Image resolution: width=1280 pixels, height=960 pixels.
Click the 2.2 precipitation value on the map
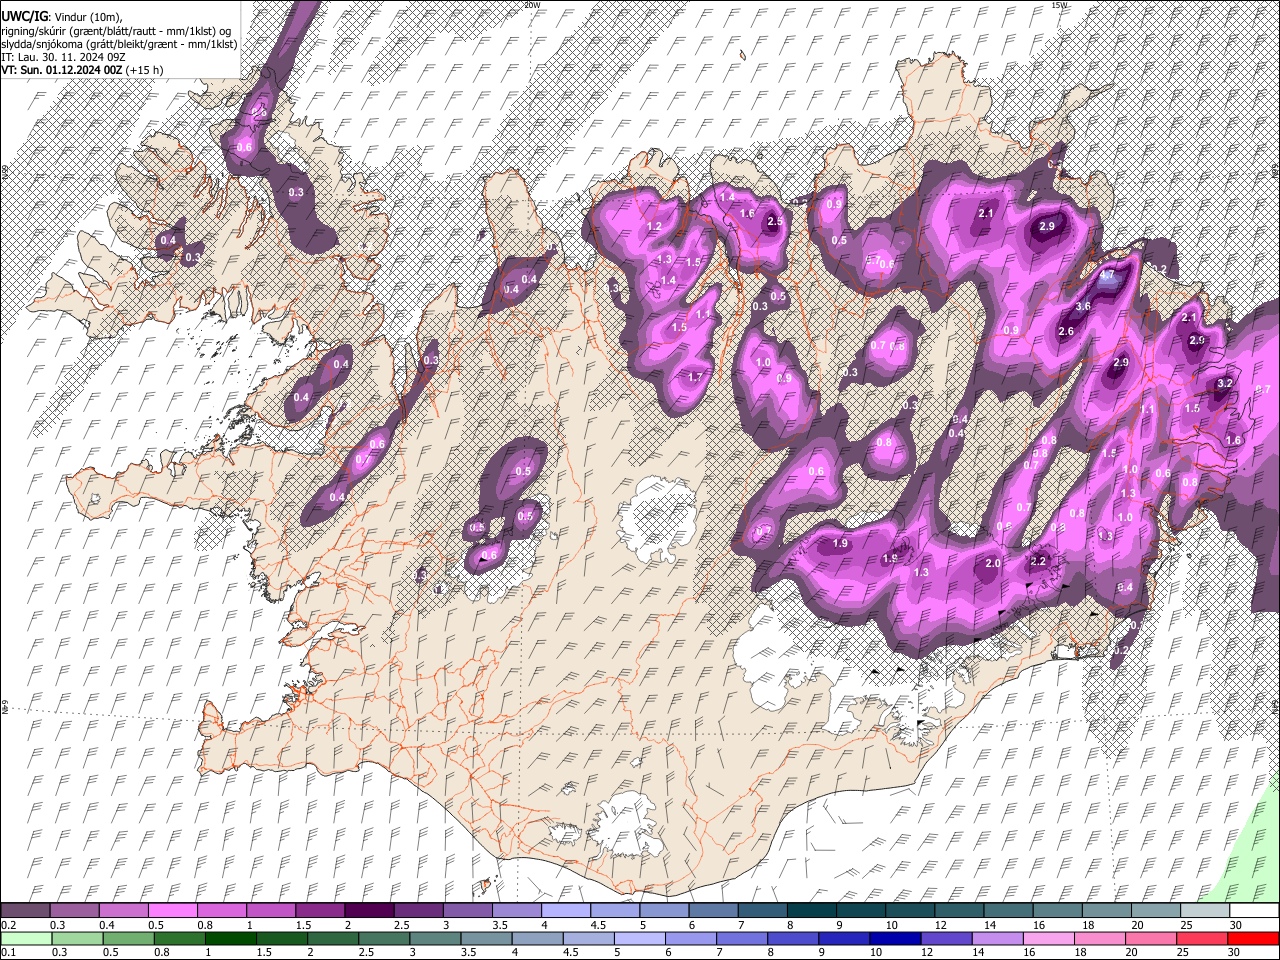point(1038,561)
